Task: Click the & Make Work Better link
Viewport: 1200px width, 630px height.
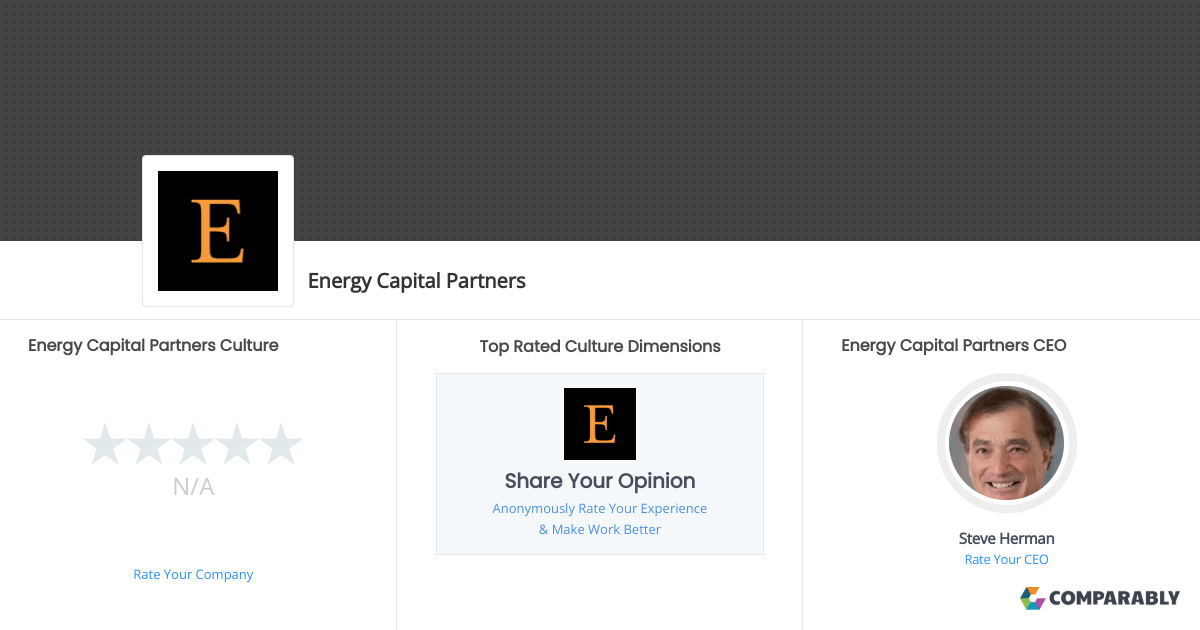Action: 599,529
